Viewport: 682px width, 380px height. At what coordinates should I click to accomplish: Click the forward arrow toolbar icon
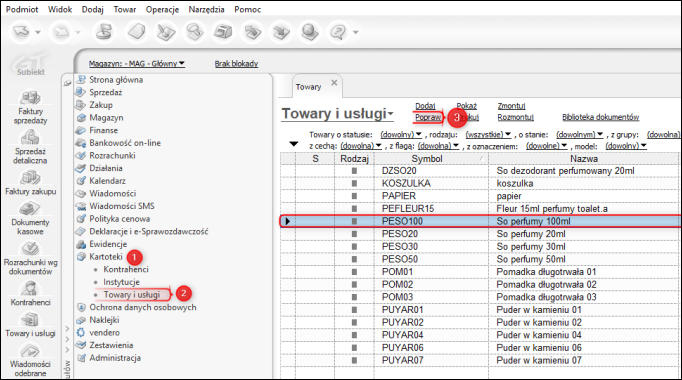click(x=61, y=32)
